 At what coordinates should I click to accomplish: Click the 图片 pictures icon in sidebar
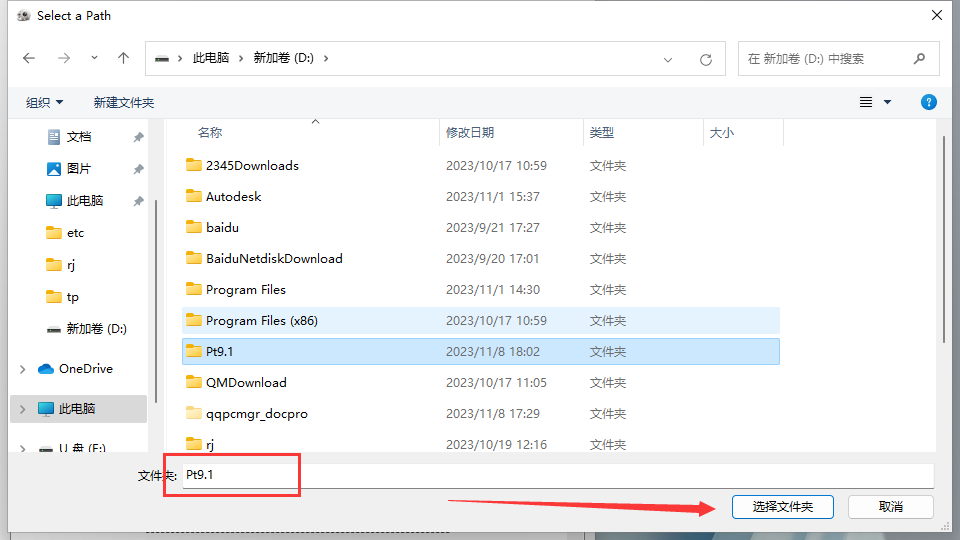click(54, 169)
